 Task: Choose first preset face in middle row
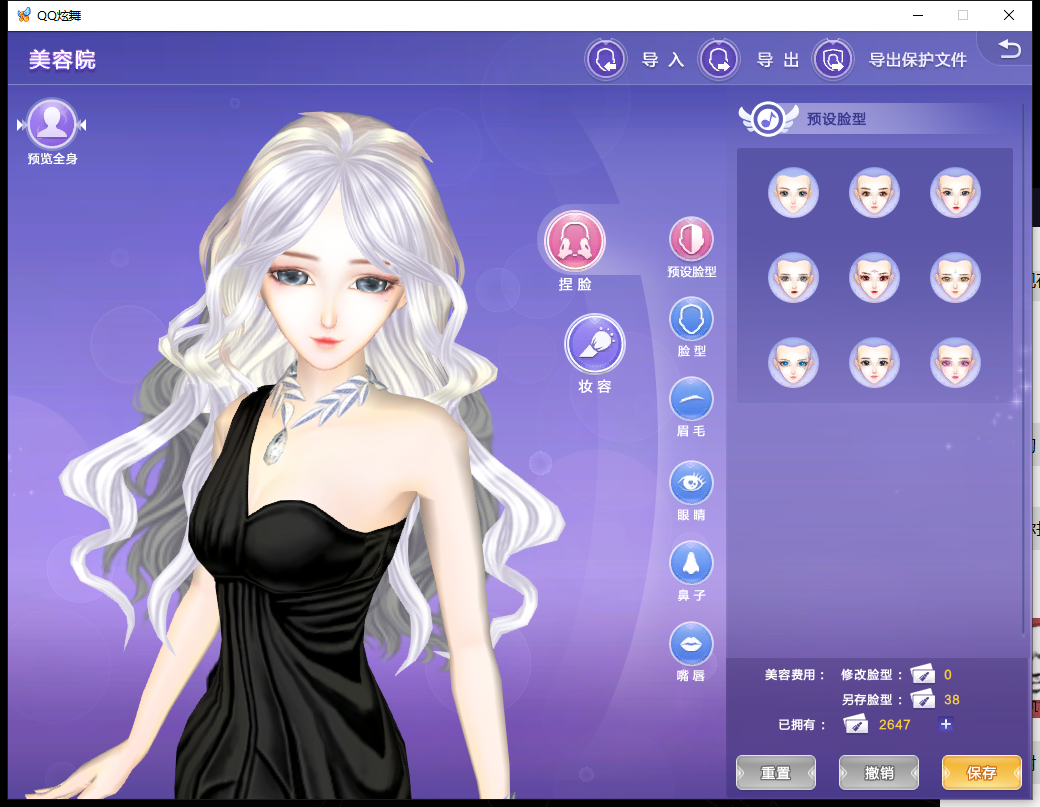click(793, 277)
